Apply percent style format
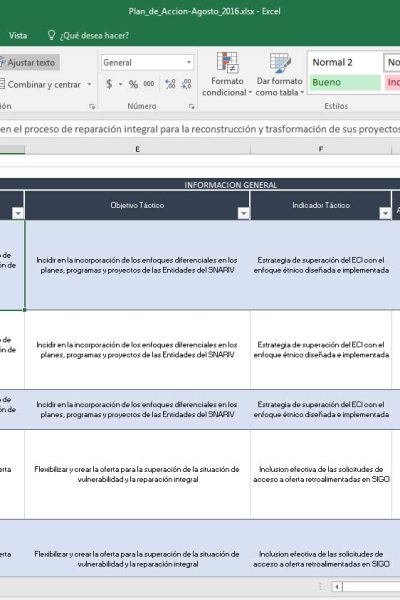Viewport: 400px width, 600px height. (133, 84)
